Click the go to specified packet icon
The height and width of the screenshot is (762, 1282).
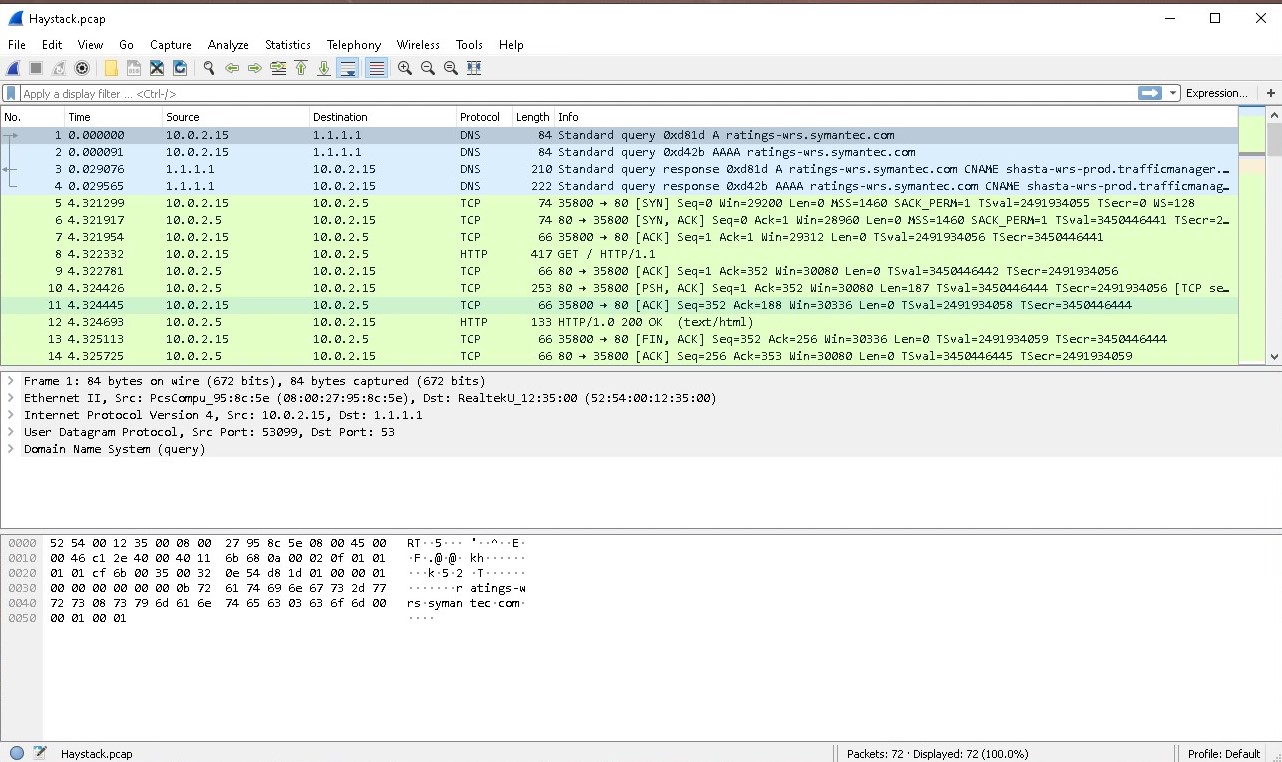click(278, 68)
